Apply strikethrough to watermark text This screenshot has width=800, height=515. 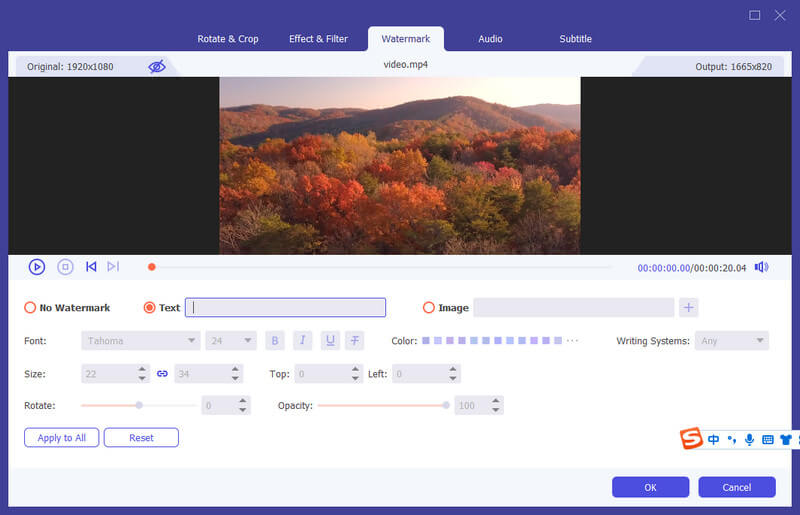[x=355, y=340]
